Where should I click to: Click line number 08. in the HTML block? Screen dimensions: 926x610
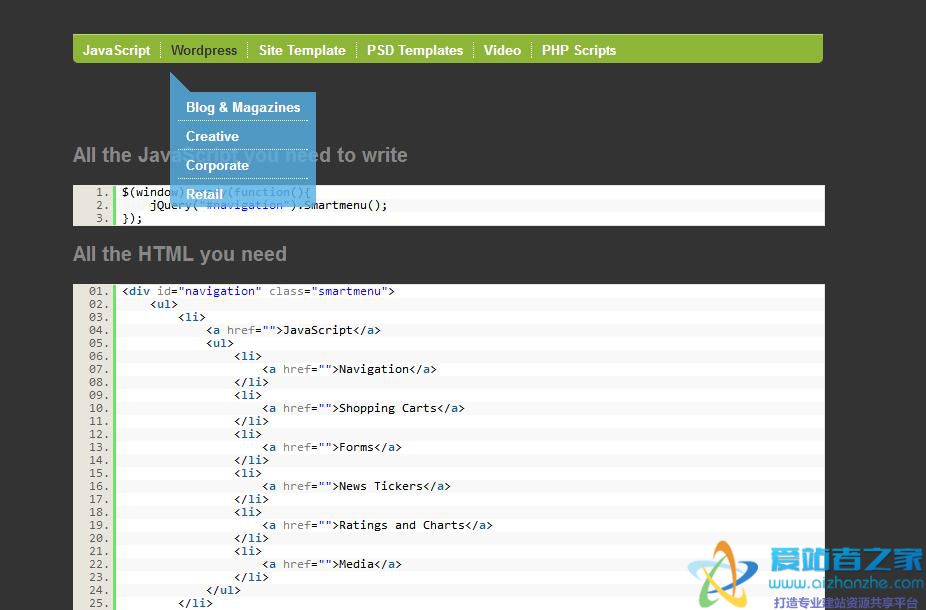[x=99, y=382]
